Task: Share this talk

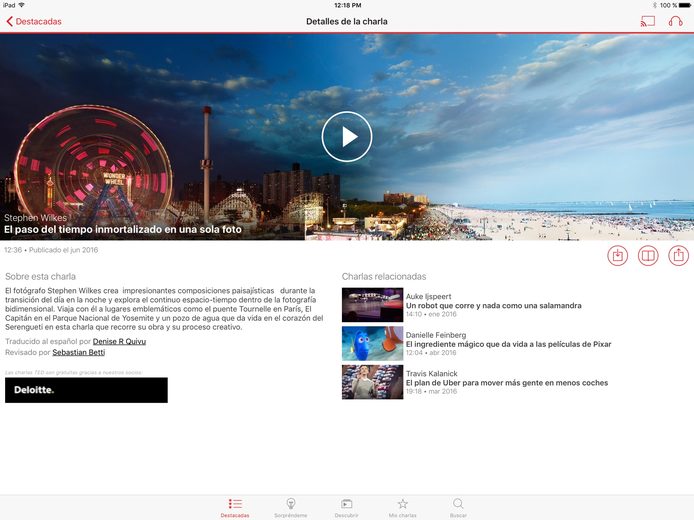Action: coord(679,255)
